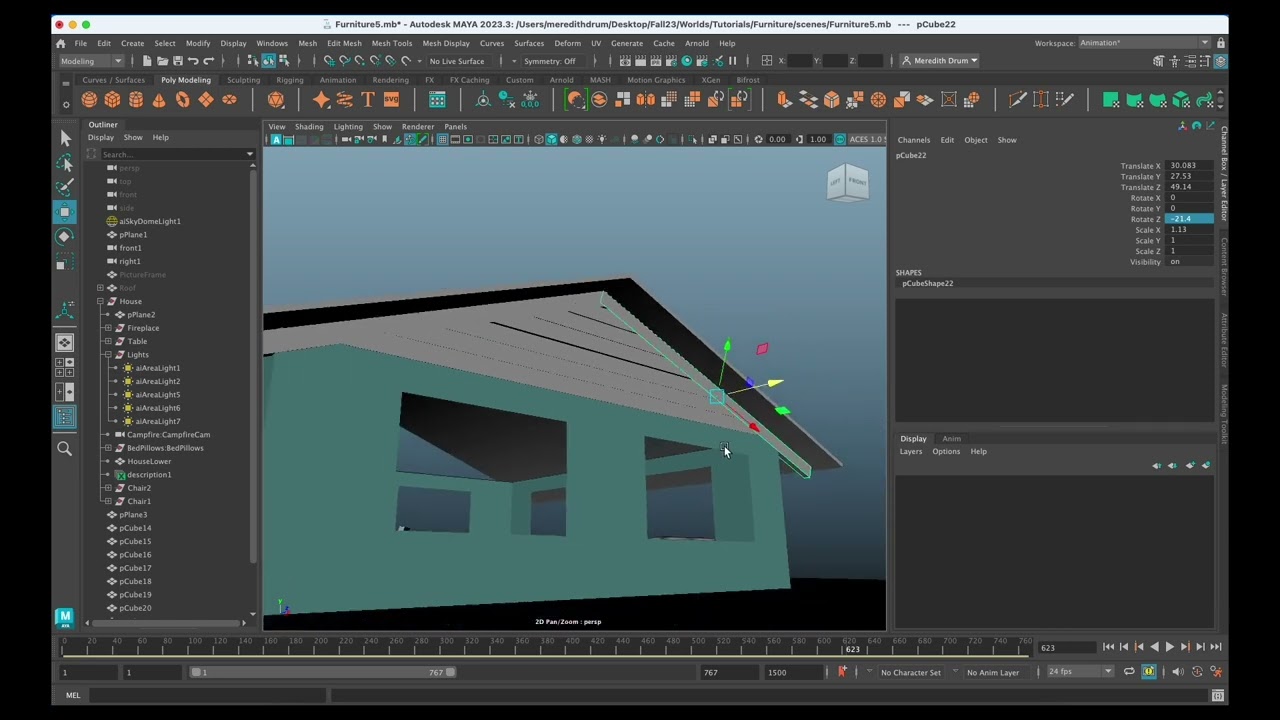Click play forward button
This screenshot has width=1280, height=720.
pyautogui.click(x=1169, y=648)
